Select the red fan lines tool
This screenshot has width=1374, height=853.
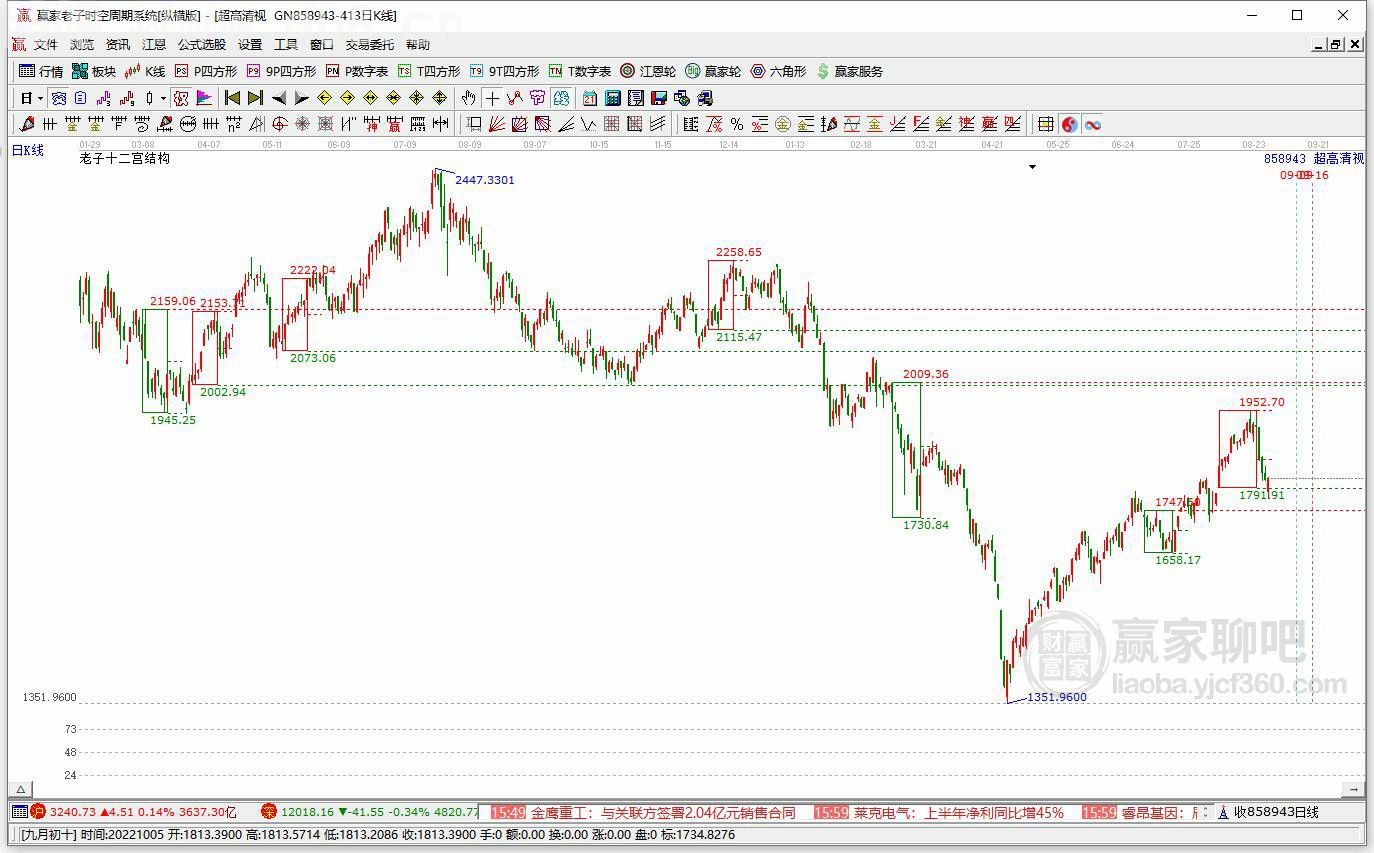[497, 124]
